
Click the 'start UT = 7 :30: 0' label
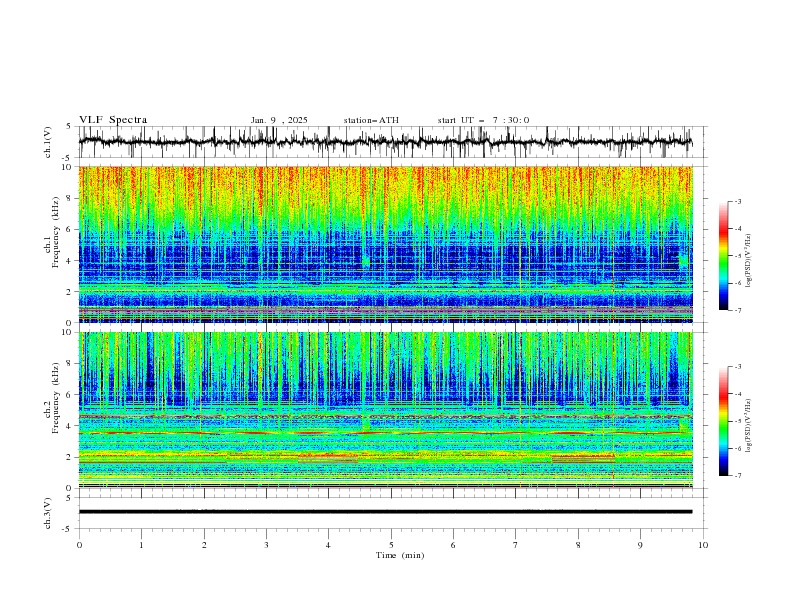point(483,120)
